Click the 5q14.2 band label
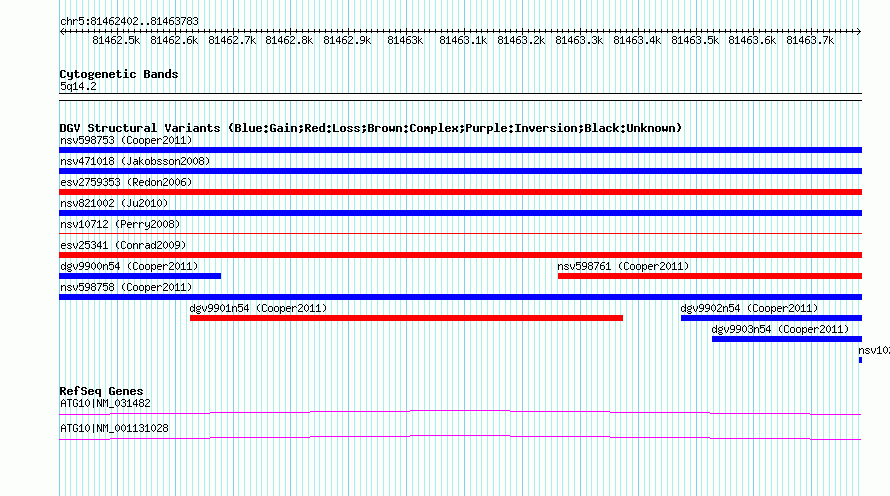Viewport: 890px width, 496px height. [x=78, y=86]
